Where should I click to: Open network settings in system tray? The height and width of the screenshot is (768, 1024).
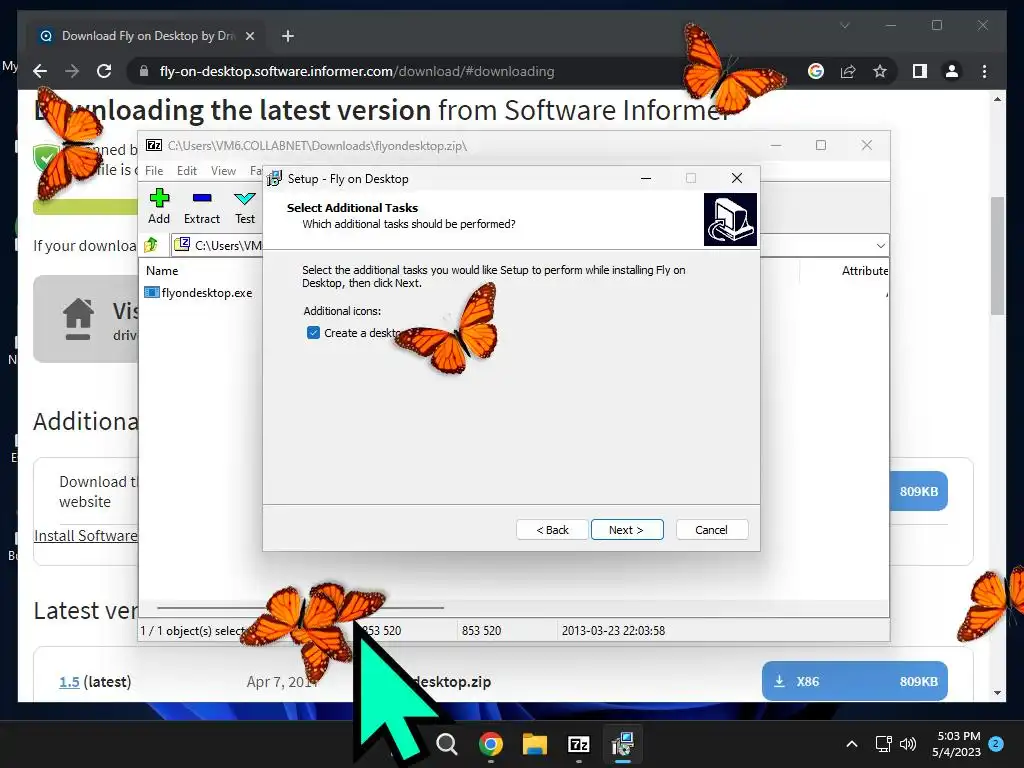point(883,744)
